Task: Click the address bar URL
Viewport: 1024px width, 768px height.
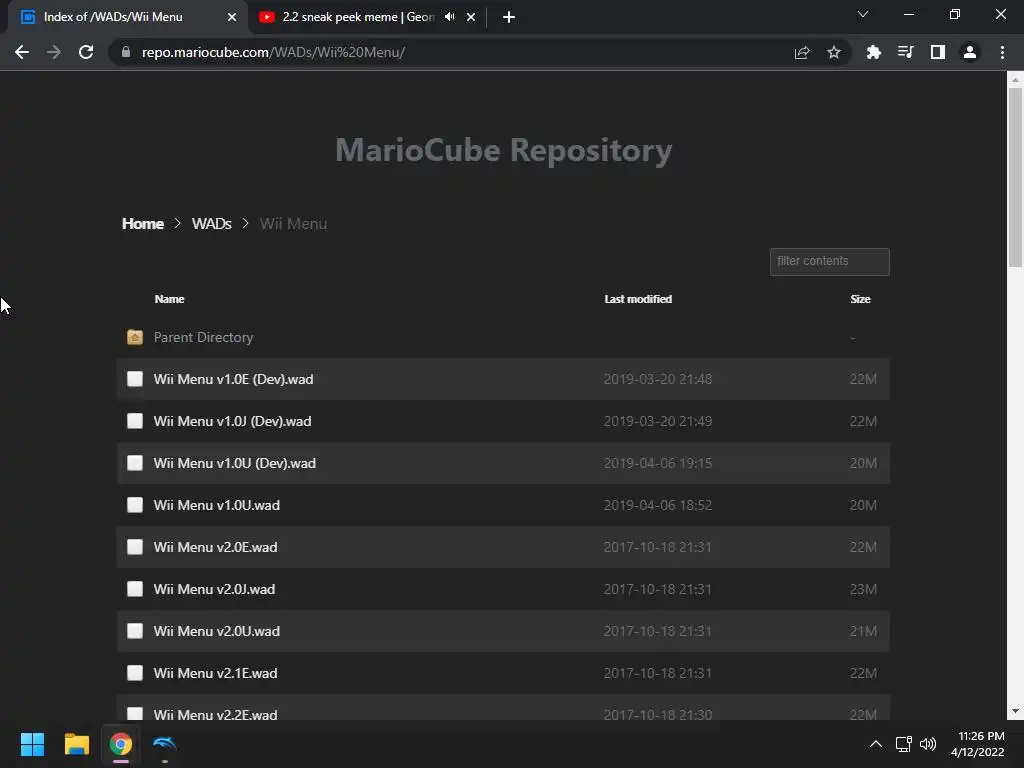Action: [x=273, y=52]
